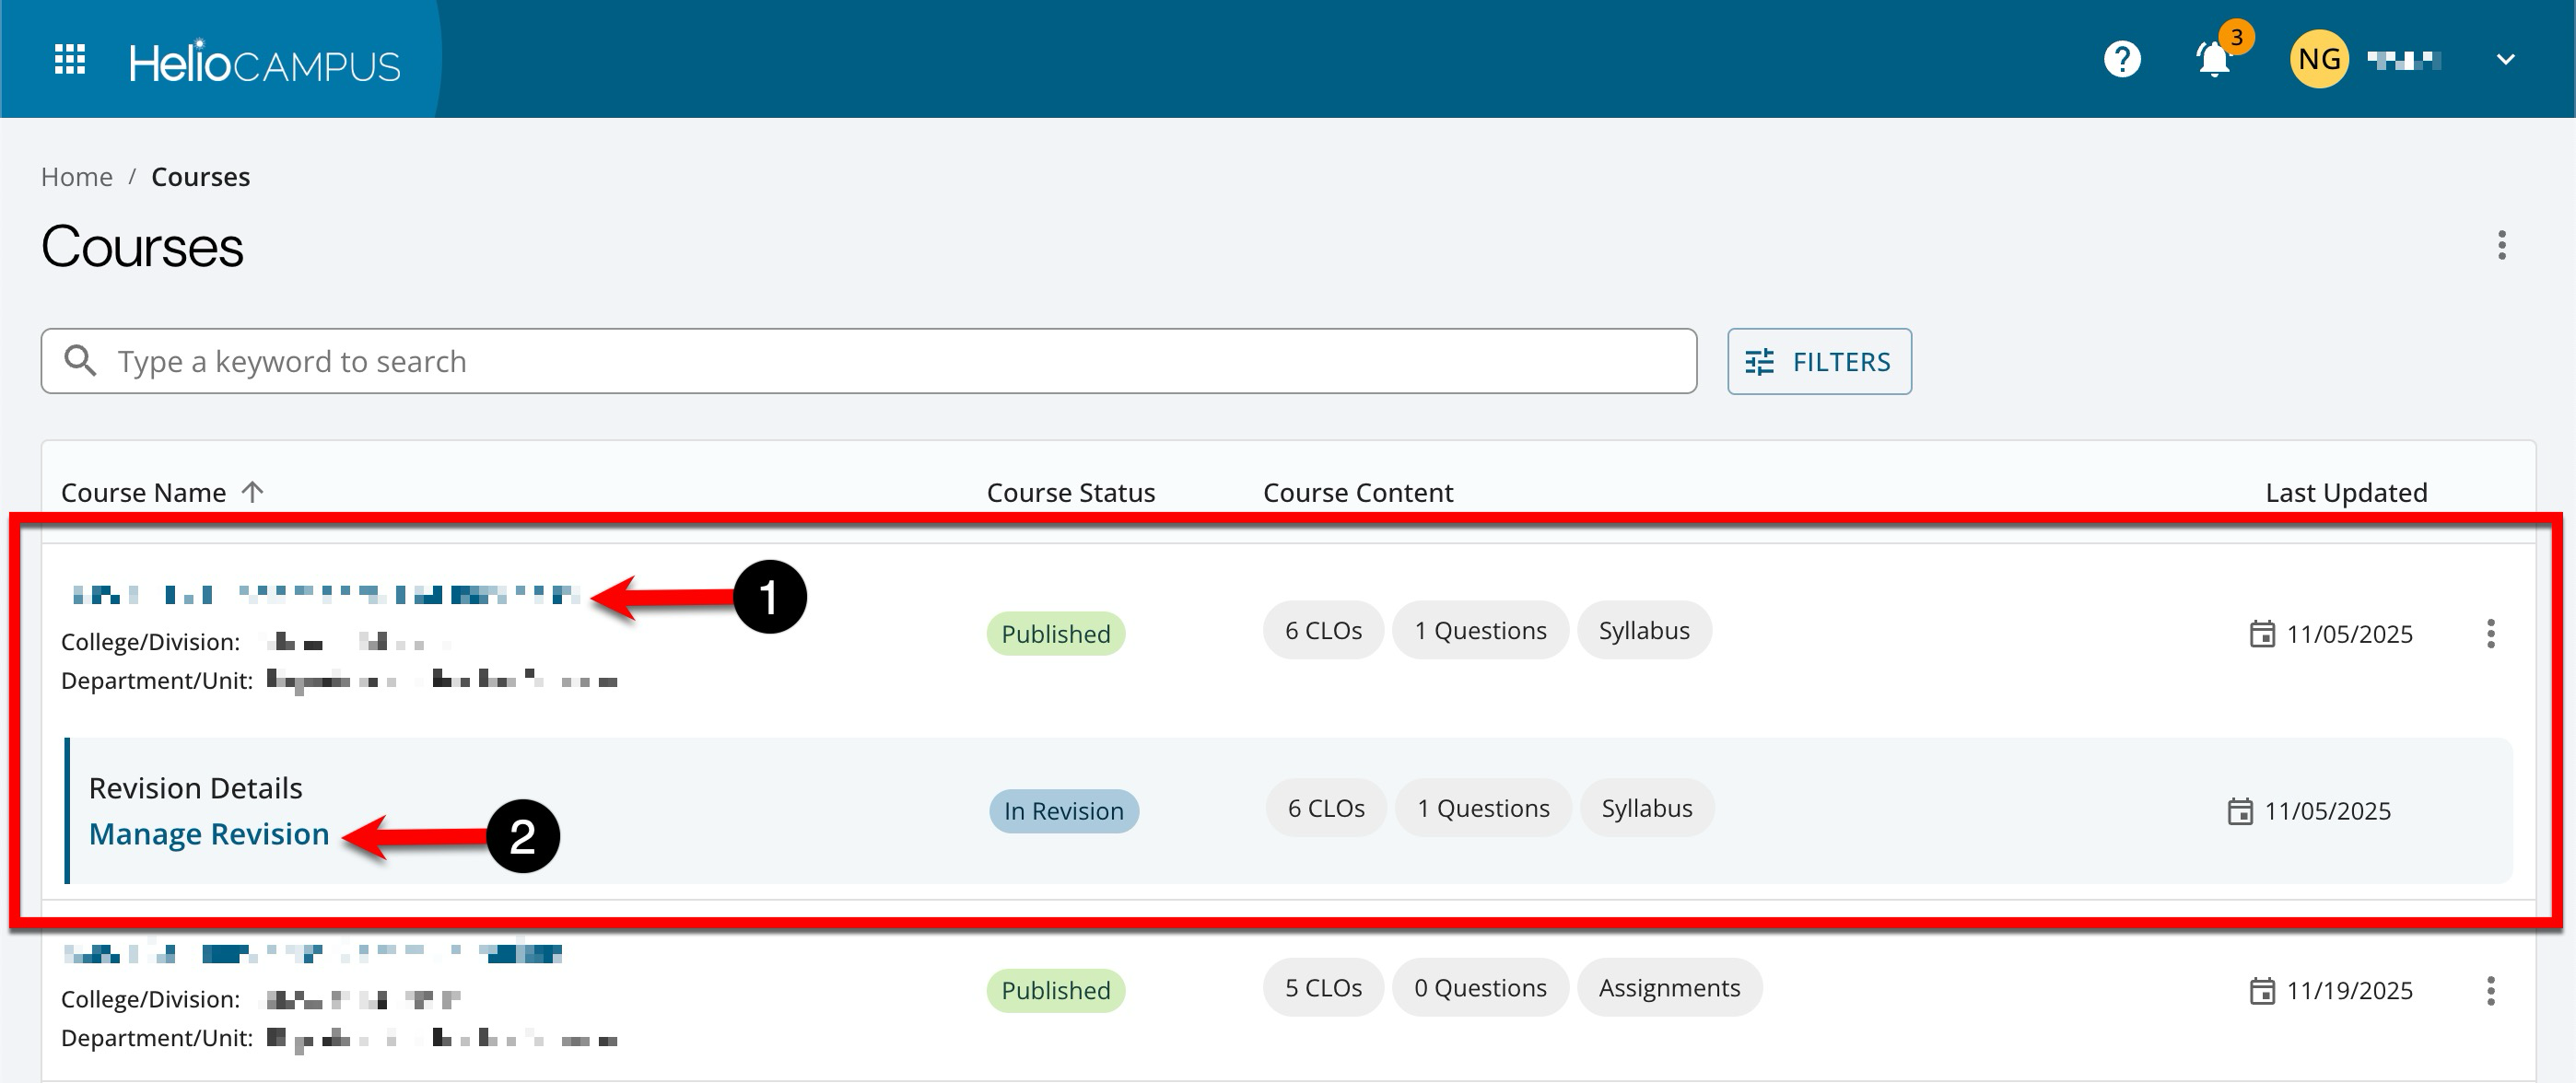
Task: Click the HelioCampus logo
Action: coord(264,62)
